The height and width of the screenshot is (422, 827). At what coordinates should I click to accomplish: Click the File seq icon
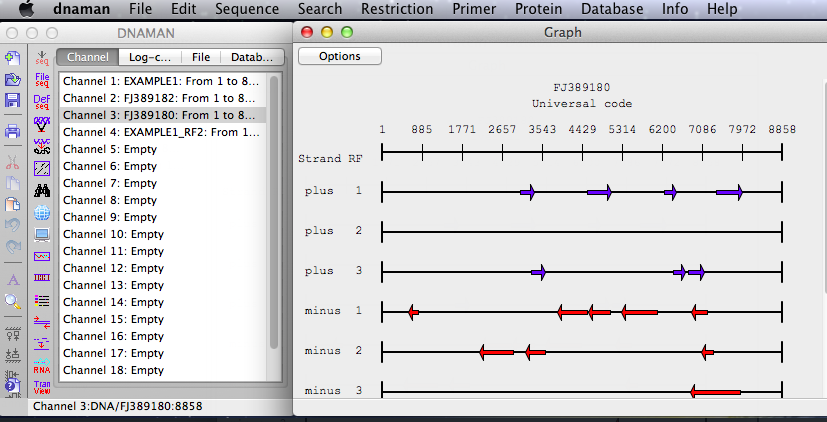tap(42, 80)
